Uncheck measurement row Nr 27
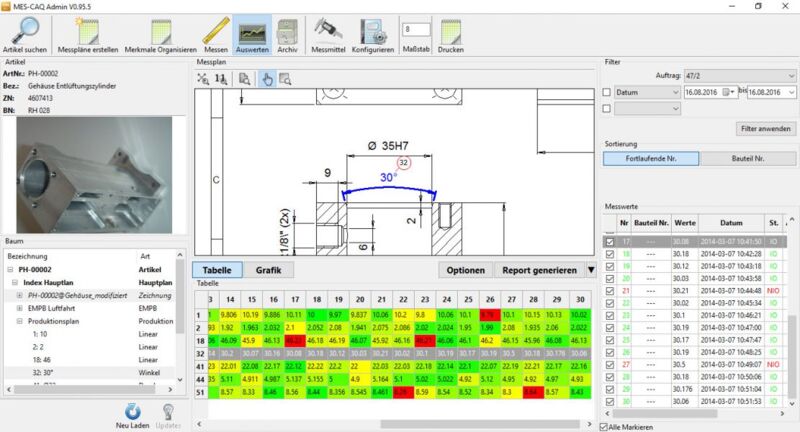 coord(610,365)
